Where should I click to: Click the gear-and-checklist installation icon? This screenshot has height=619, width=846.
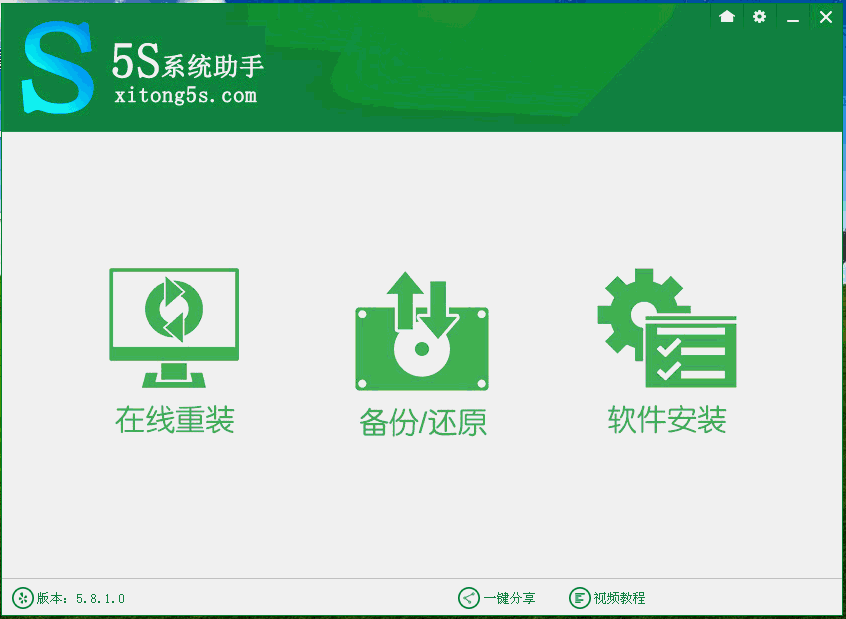(666, 330)
